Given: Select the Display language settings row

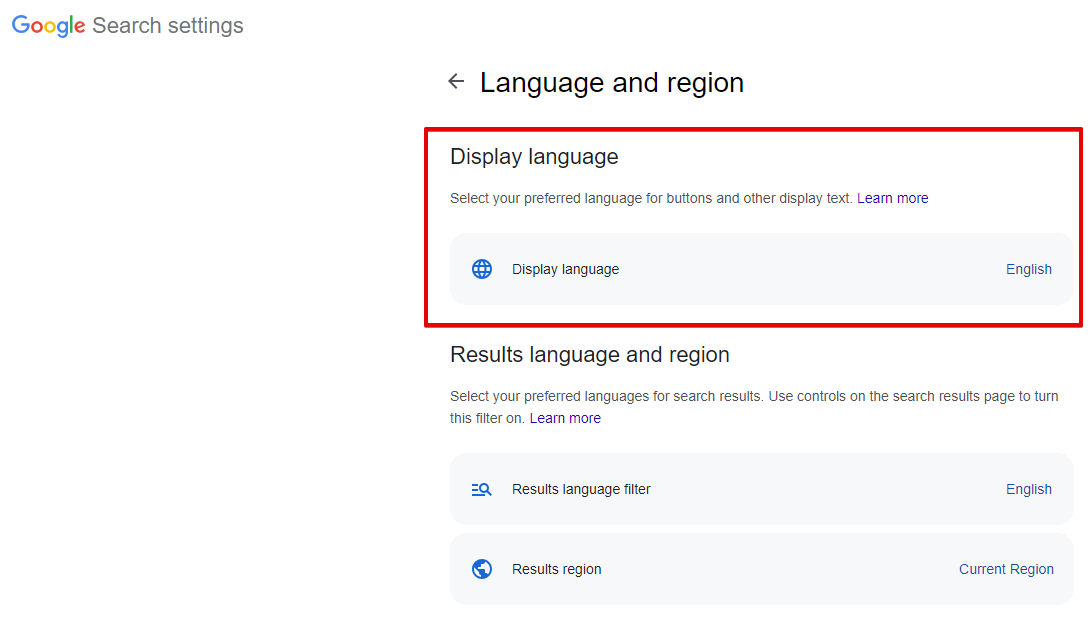Looking at the screenshot, I should point(762,269).
